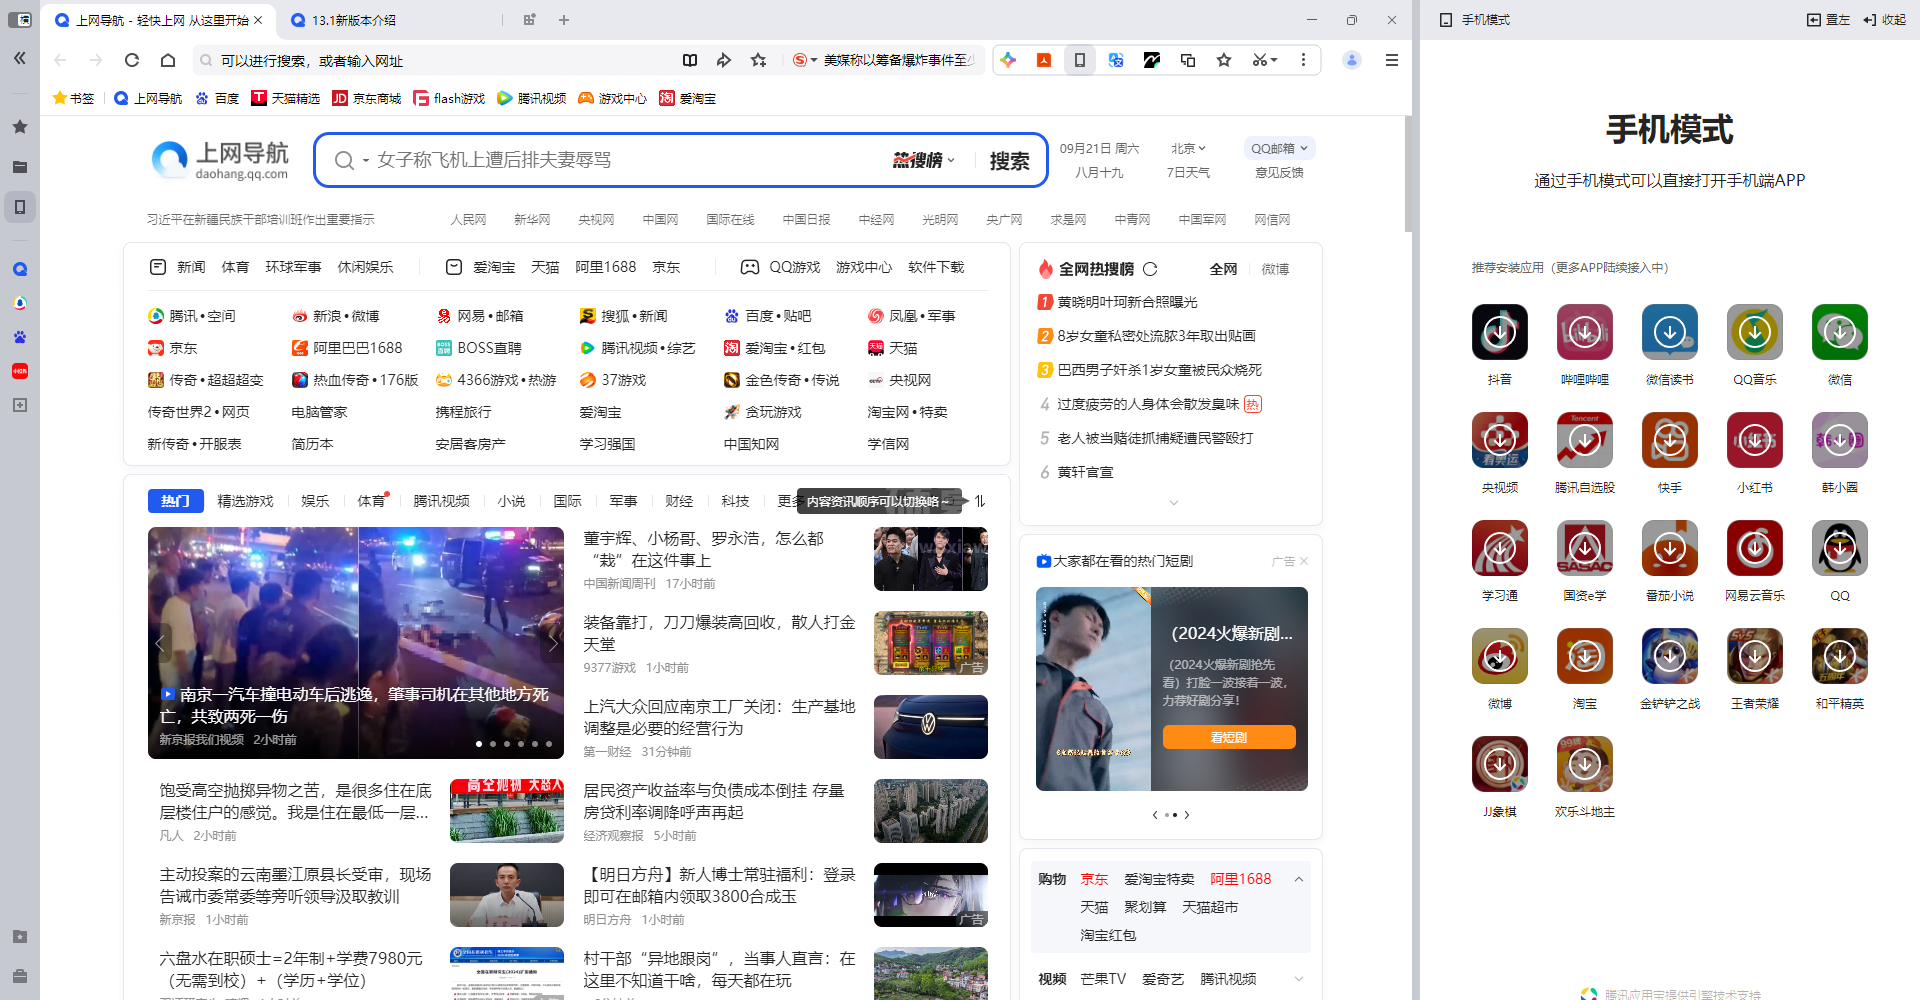Collapse the 购物 section chevron

[x=1299, y=879]
